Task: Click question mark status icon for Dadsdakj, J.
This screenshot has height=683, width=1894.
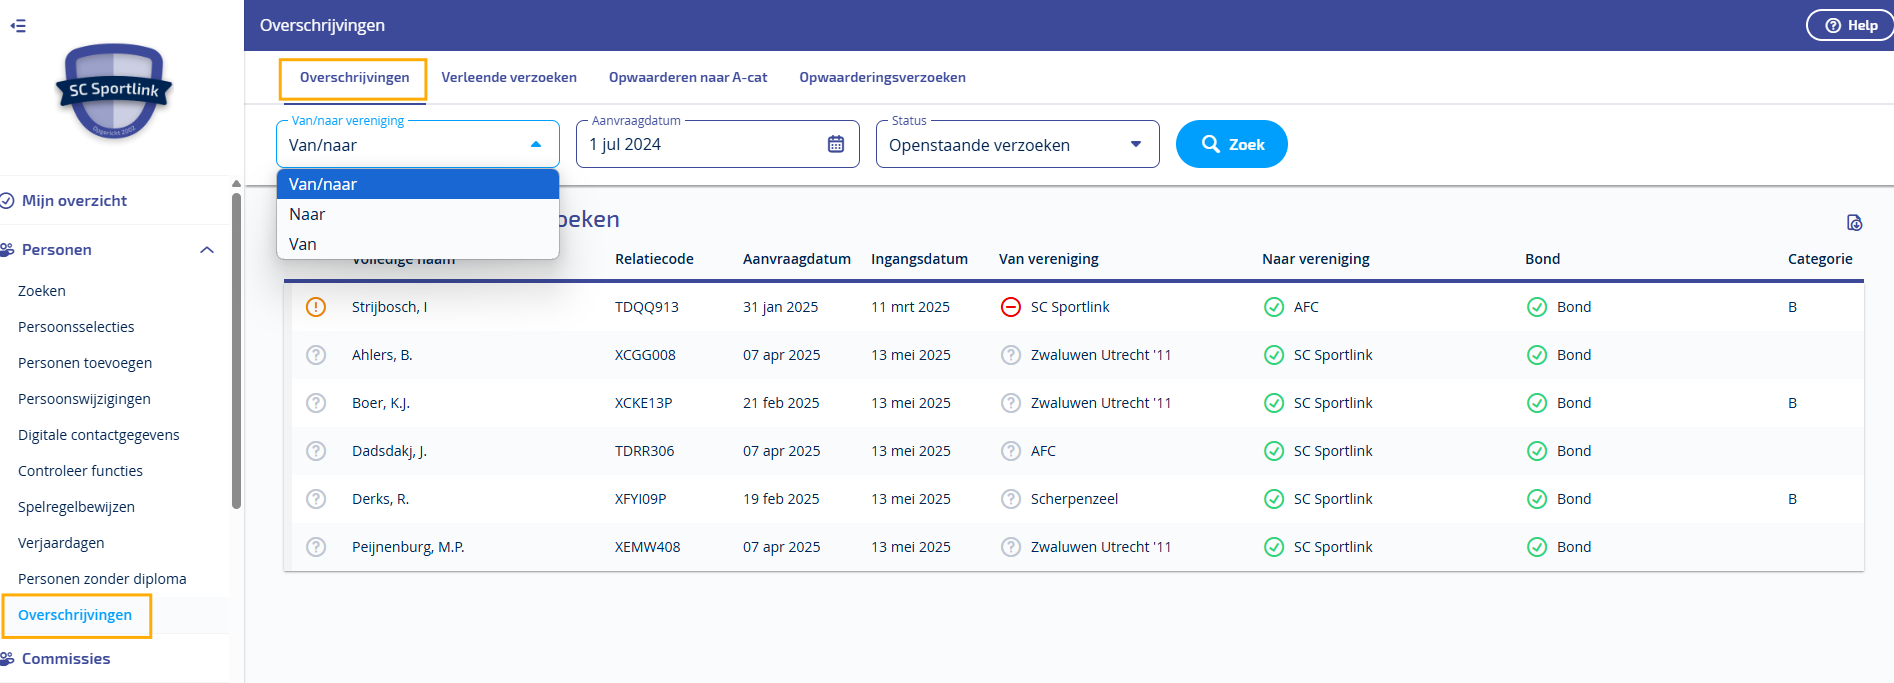Action: [x=316, y=451]
